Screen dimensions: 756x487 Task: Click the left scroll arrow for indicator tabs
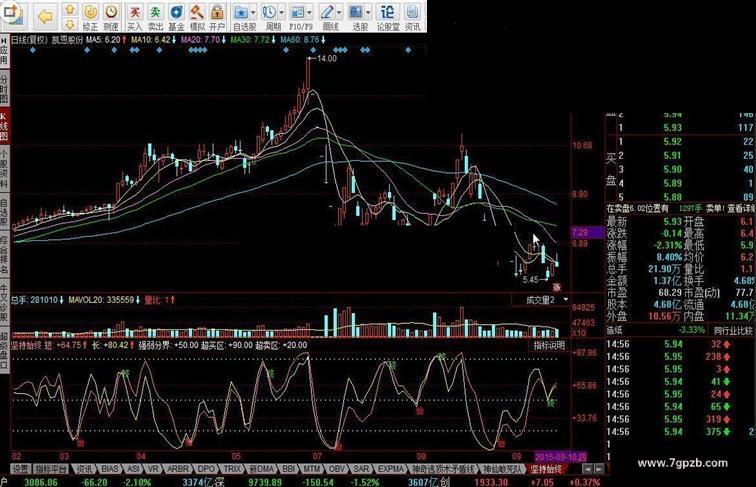pos(588,469)
